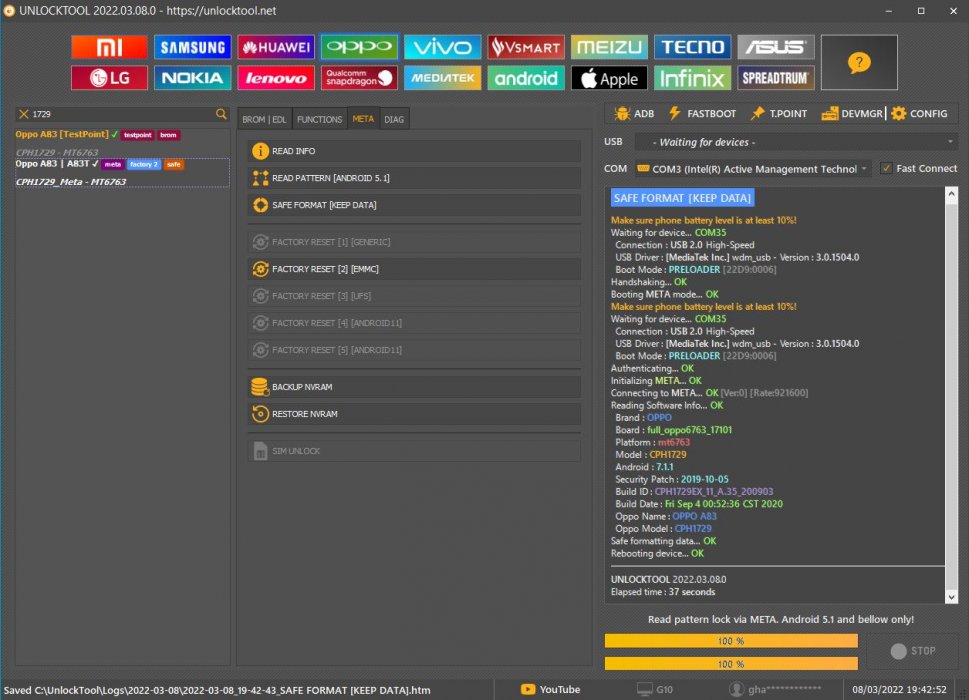
Task: Switch to the DIAG tab
Action: click(x=394, y=119)
